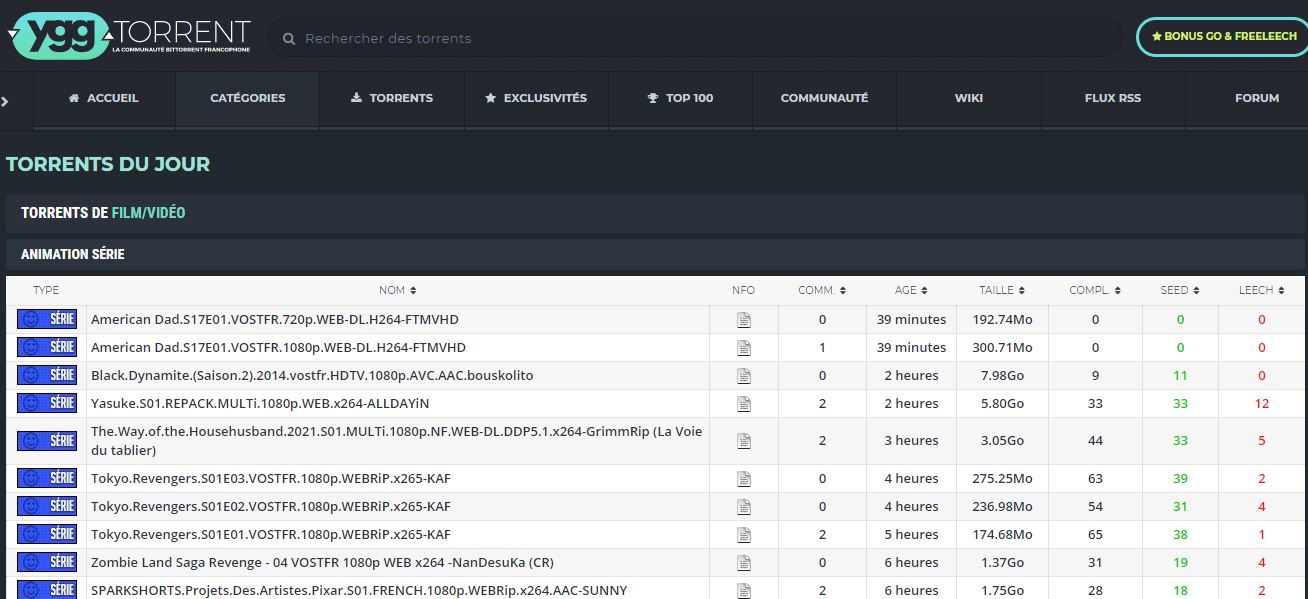
Task: Select age '3 heures' of Househusband torrent
Action: pyautogui.click(x=911, y=441)
